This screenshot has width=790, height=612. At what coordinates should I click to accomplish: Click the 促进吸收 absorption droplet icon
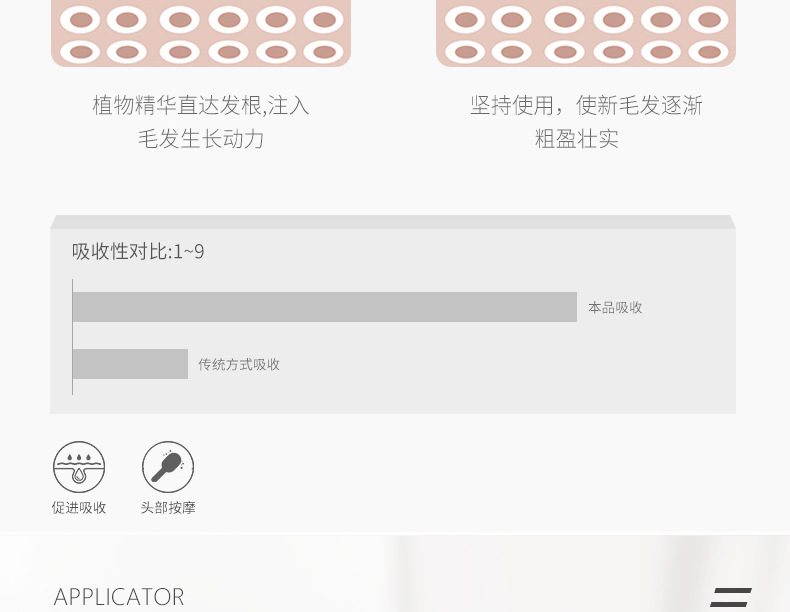pos(79,467)
